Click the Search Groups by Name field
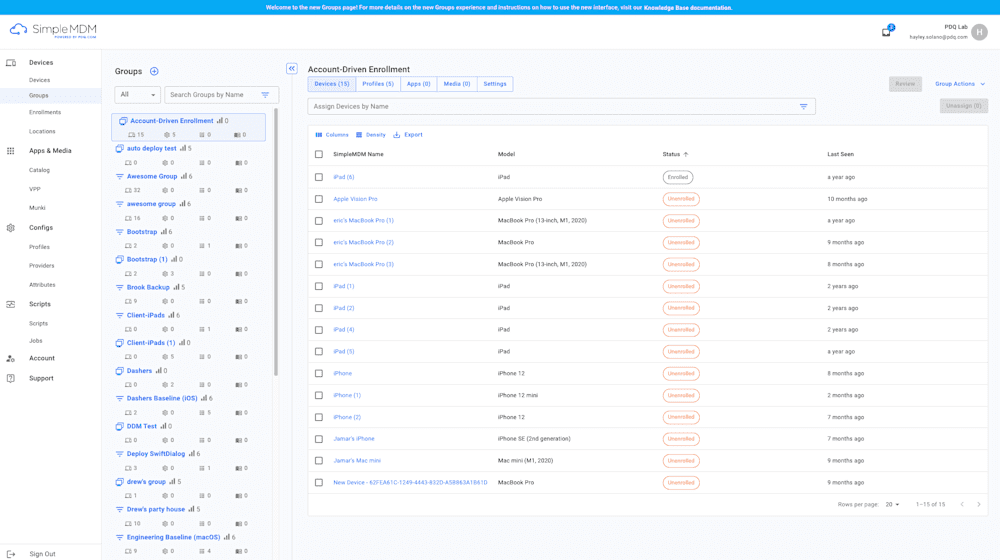 pyautogui.click(x=221, y=95)
